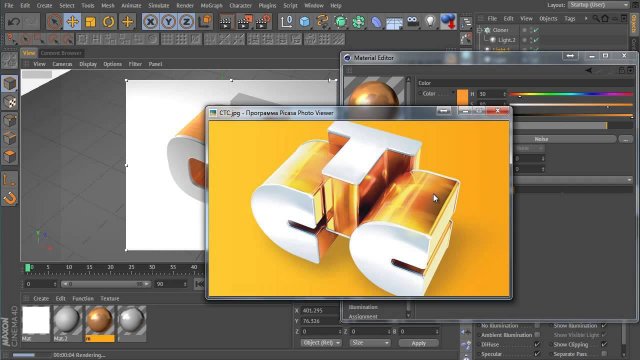
Task: Open the spline tools icon
Action: pyautogui.click(x=322, y=22)
